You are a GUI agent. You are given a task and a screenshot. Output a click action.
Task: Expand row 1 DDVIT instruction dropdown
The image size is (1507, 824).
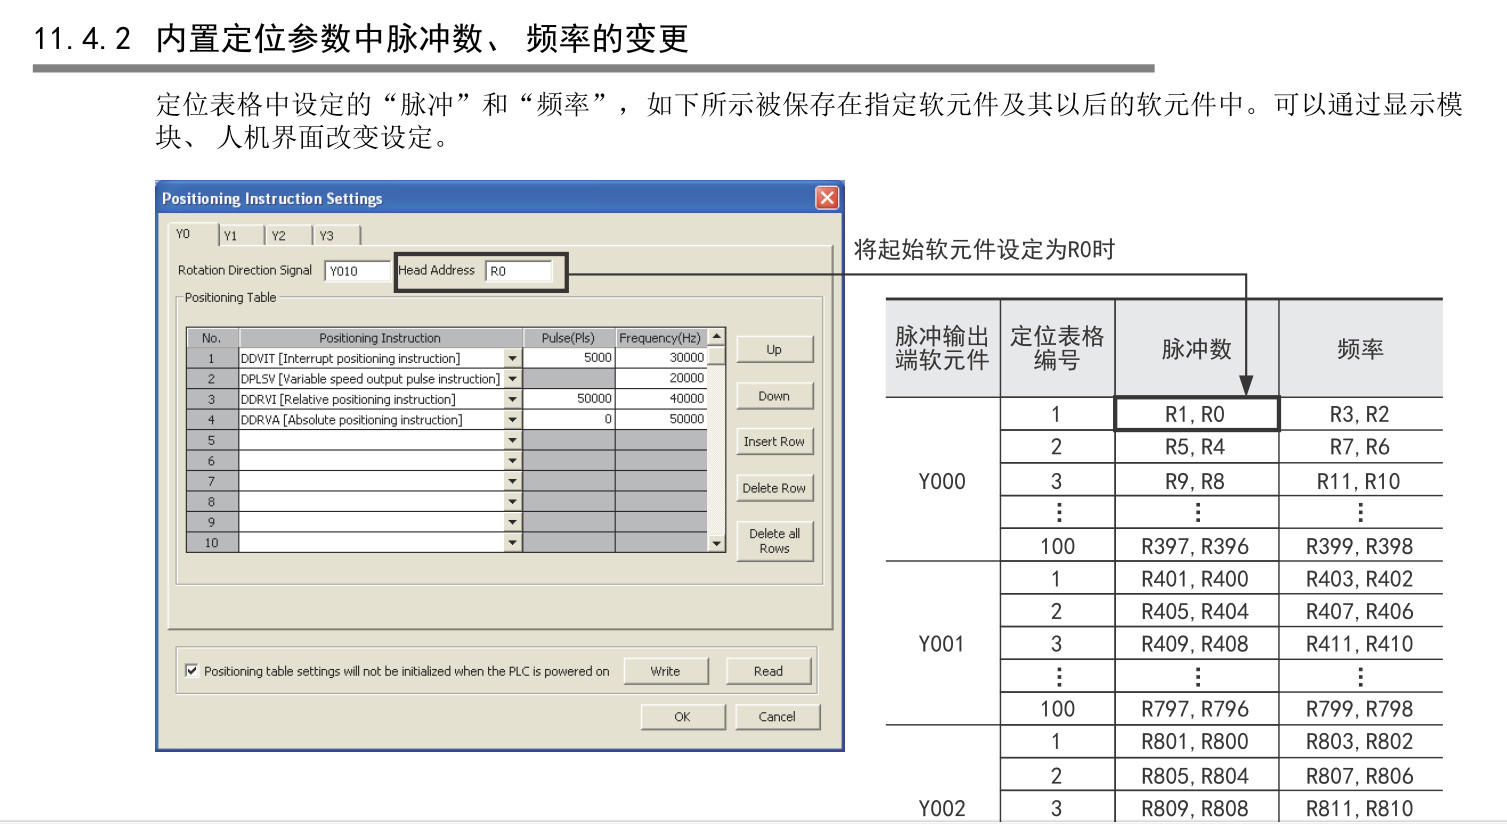(512, 358)
